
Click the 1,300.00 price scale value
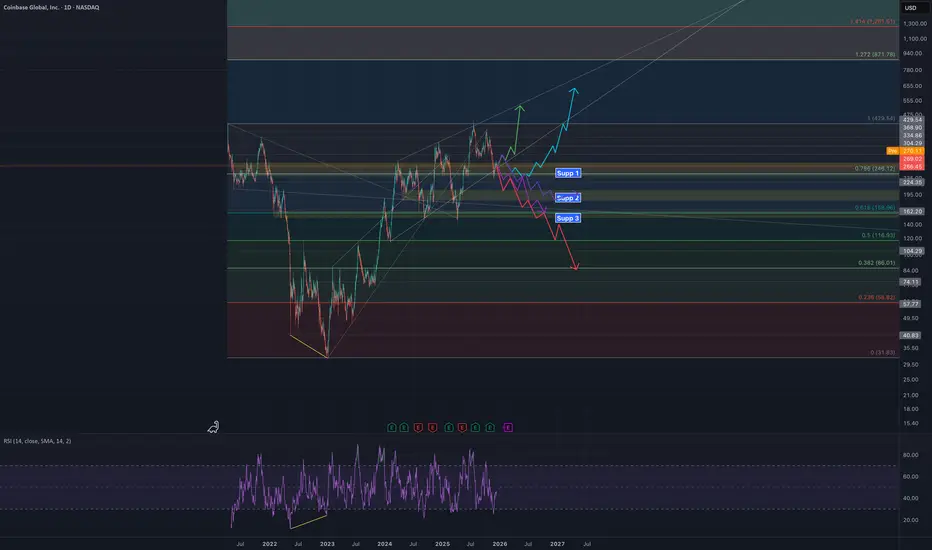coord(915,24)
